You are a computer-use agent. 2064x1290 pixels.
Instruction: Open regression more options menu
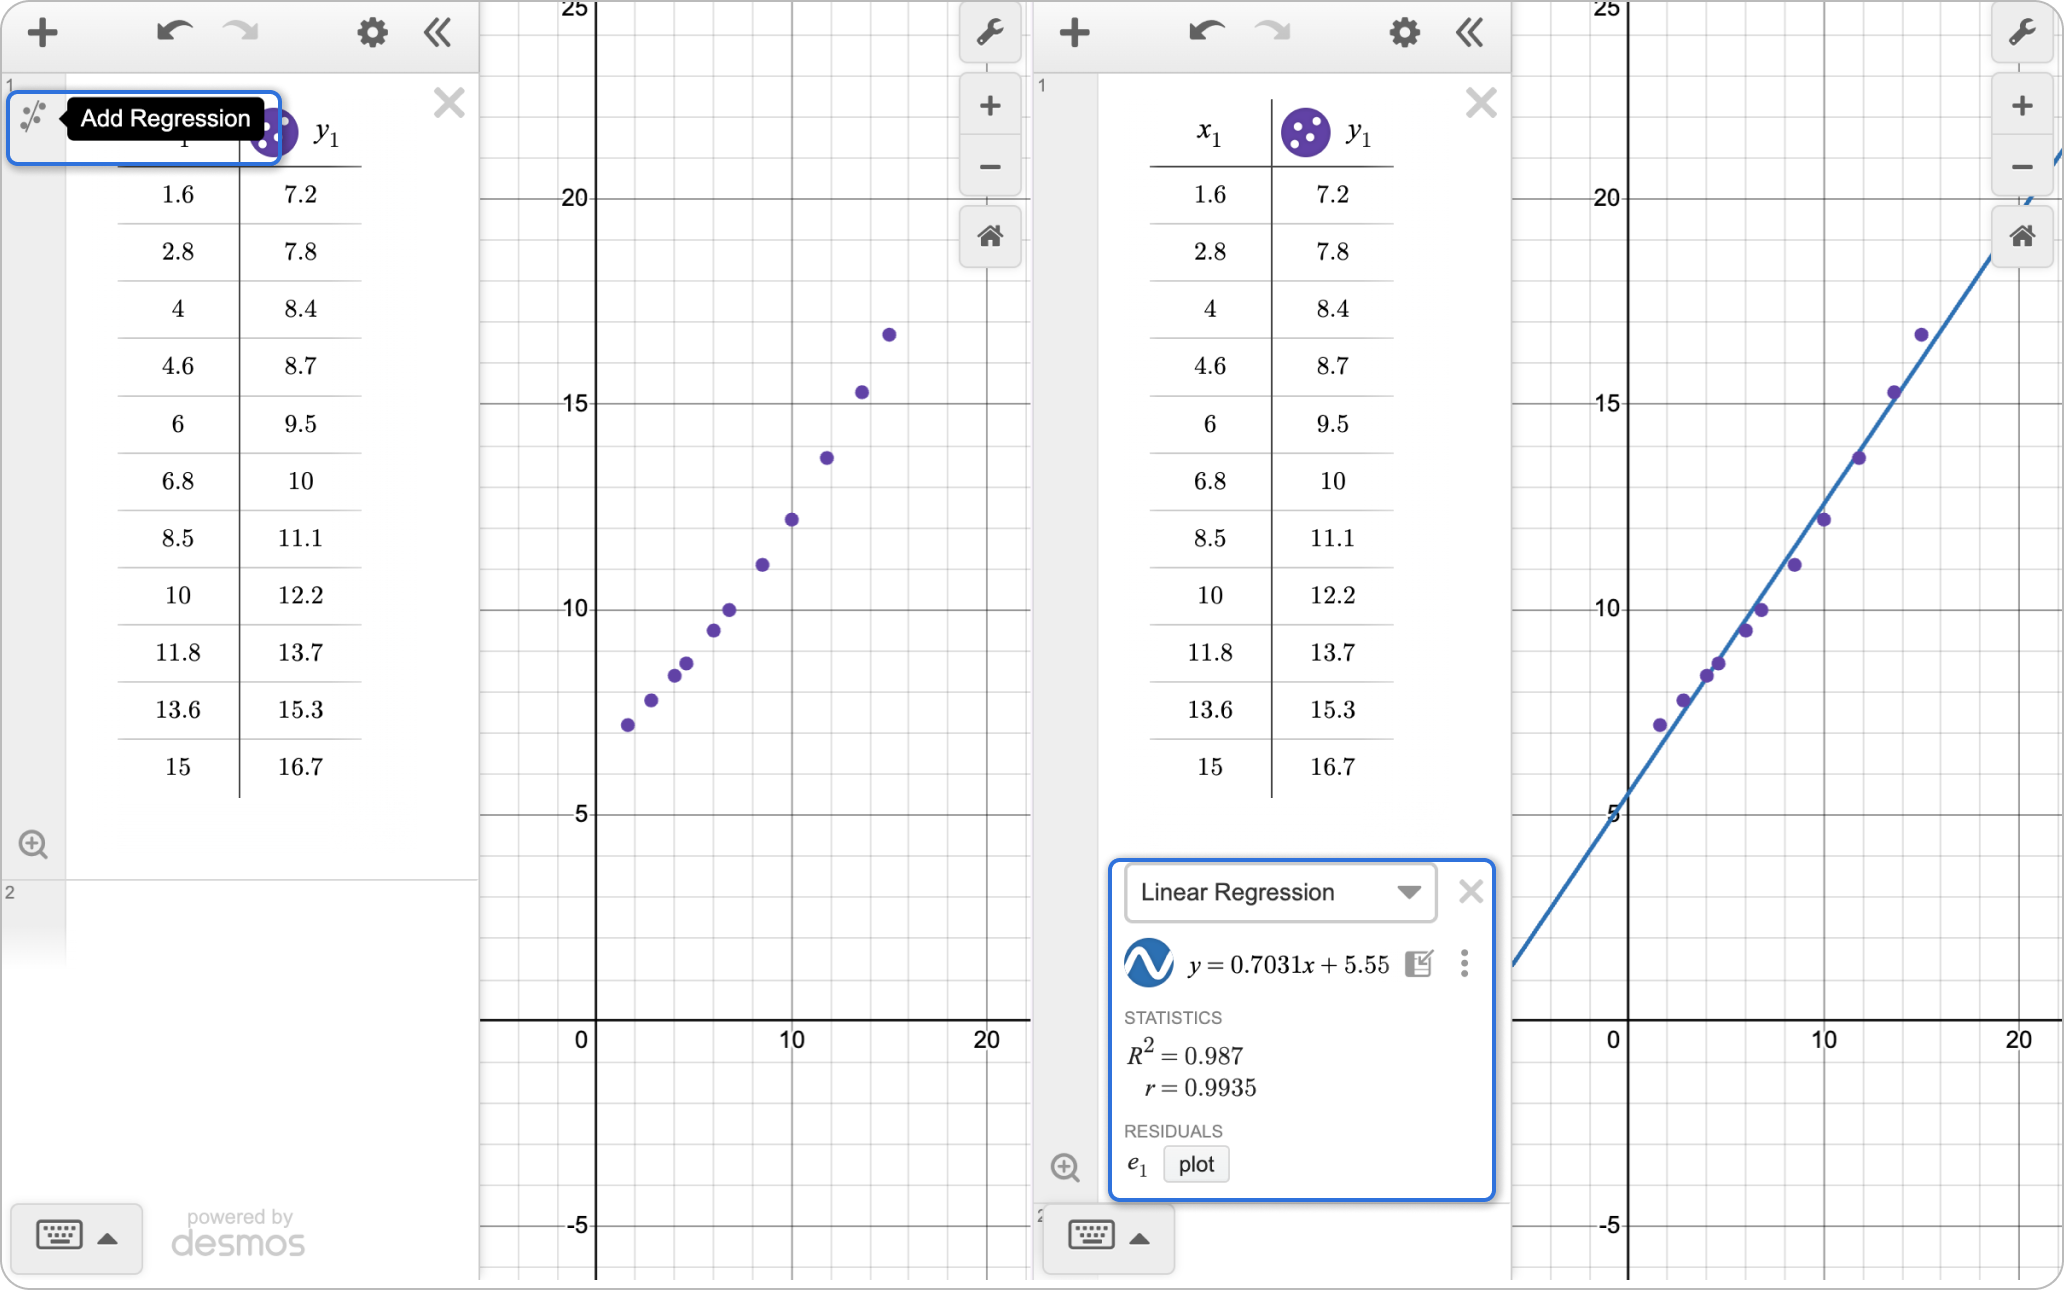(1464, 963)
